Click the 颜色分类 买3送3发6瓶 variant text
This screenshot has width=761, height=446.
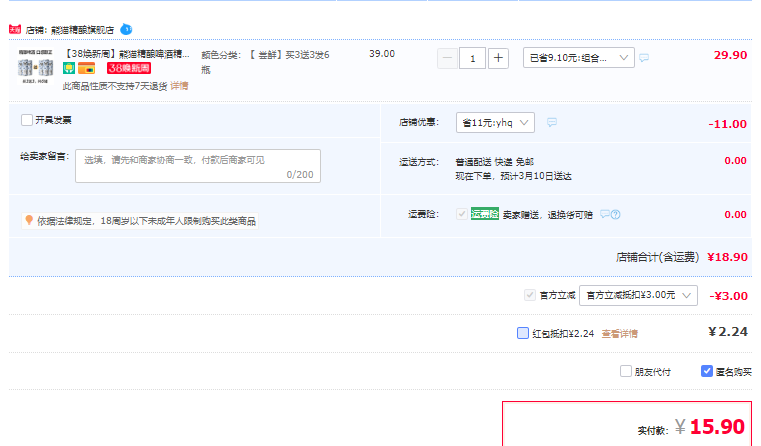tap(265, 62)
